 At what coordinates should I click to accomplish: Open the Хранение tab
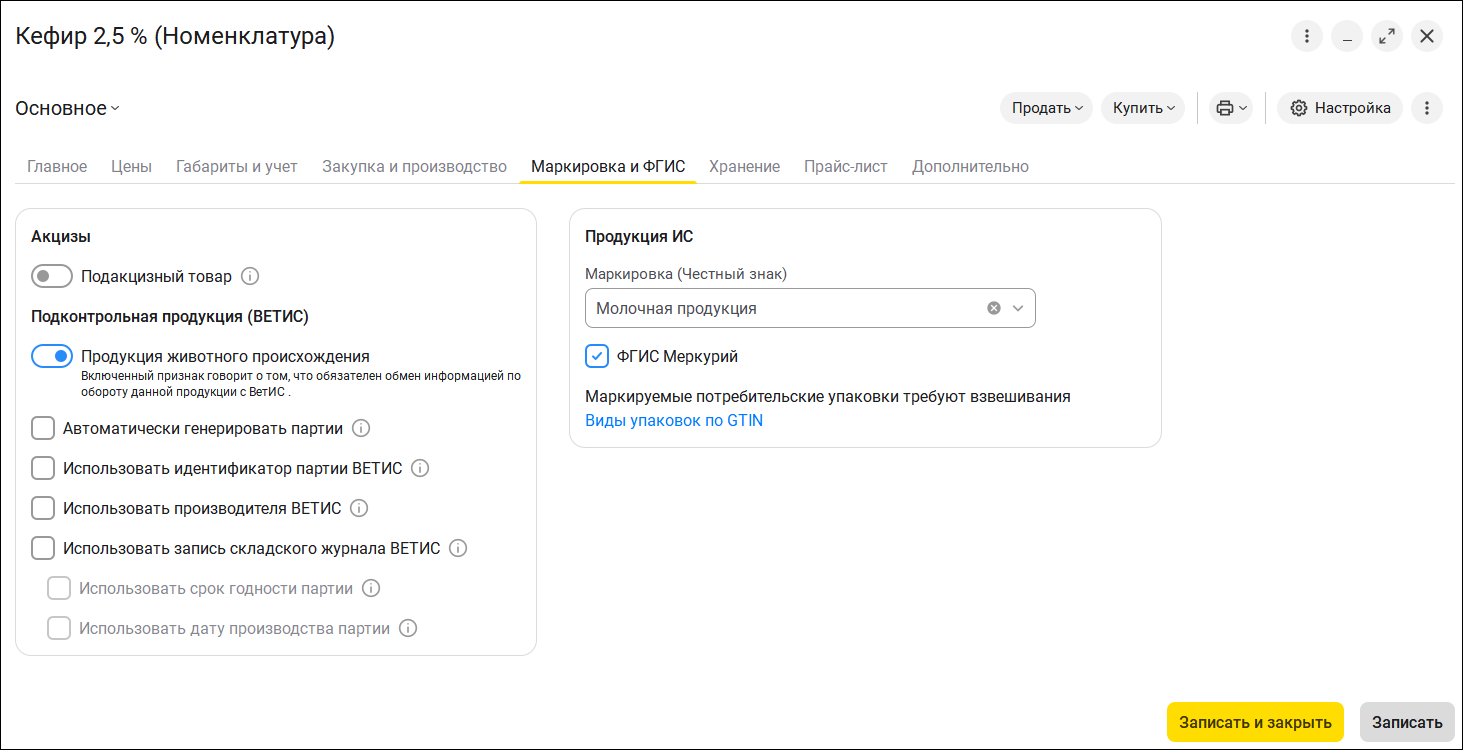tap(744, 166)
